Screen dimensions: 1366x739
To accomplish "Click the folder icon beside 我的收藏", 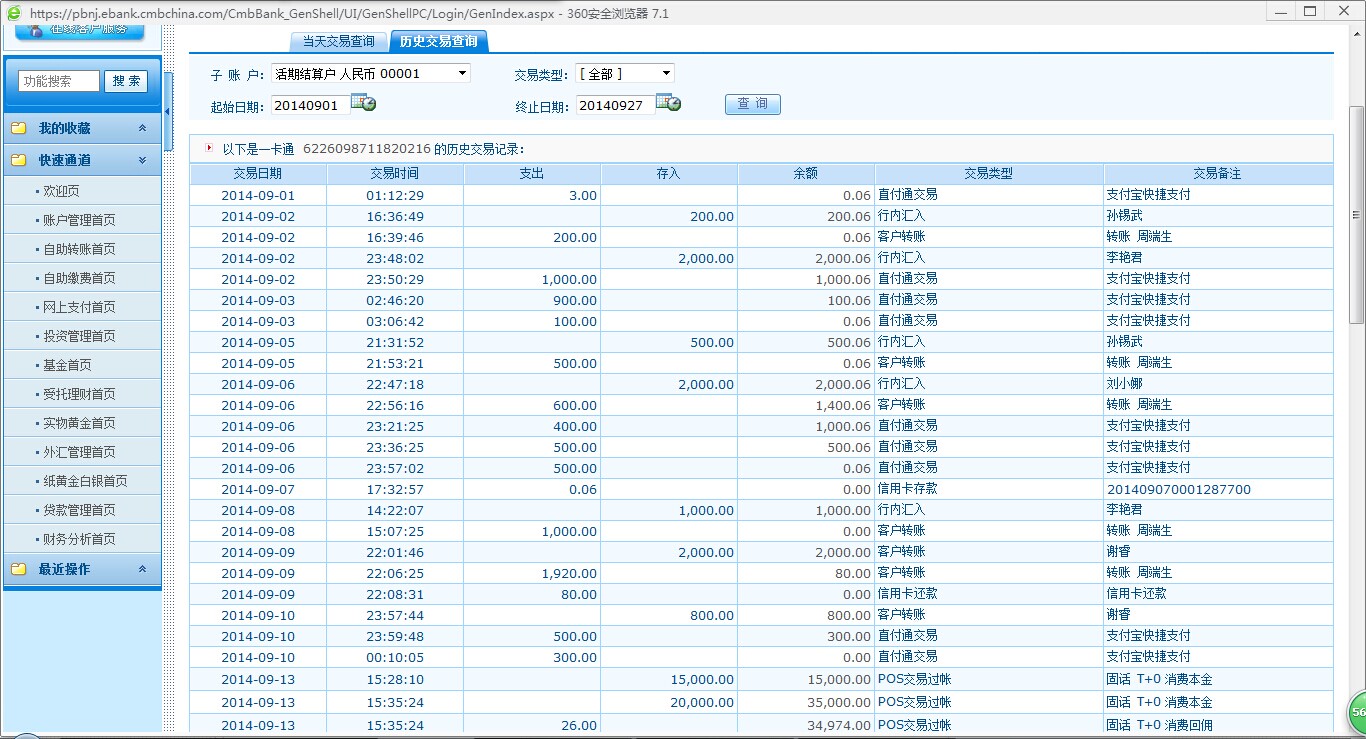I will point(19,129).
